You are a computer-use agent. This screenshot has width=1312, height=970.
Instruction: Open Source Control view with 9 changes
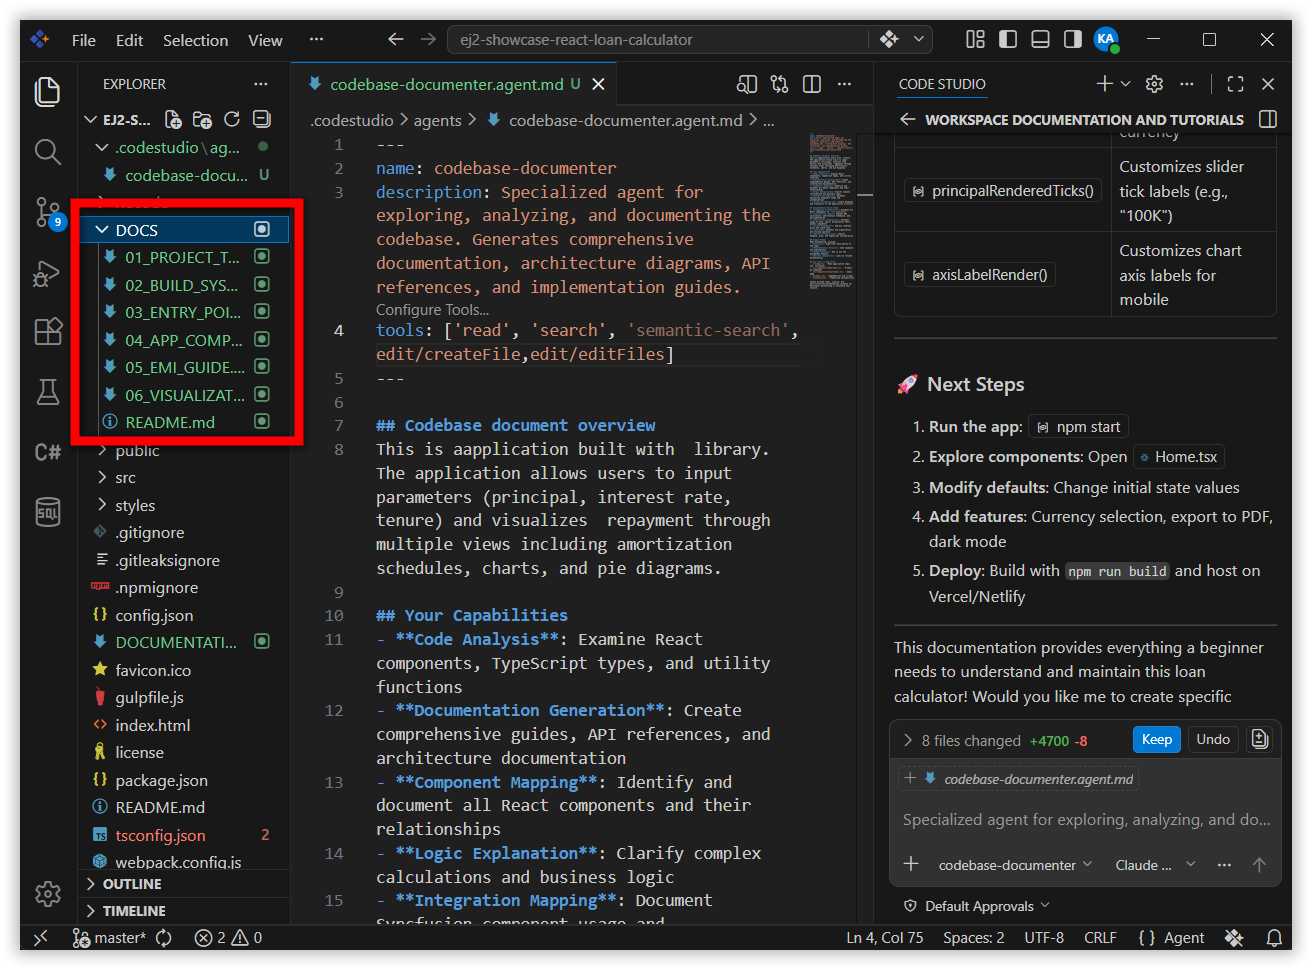47,212
